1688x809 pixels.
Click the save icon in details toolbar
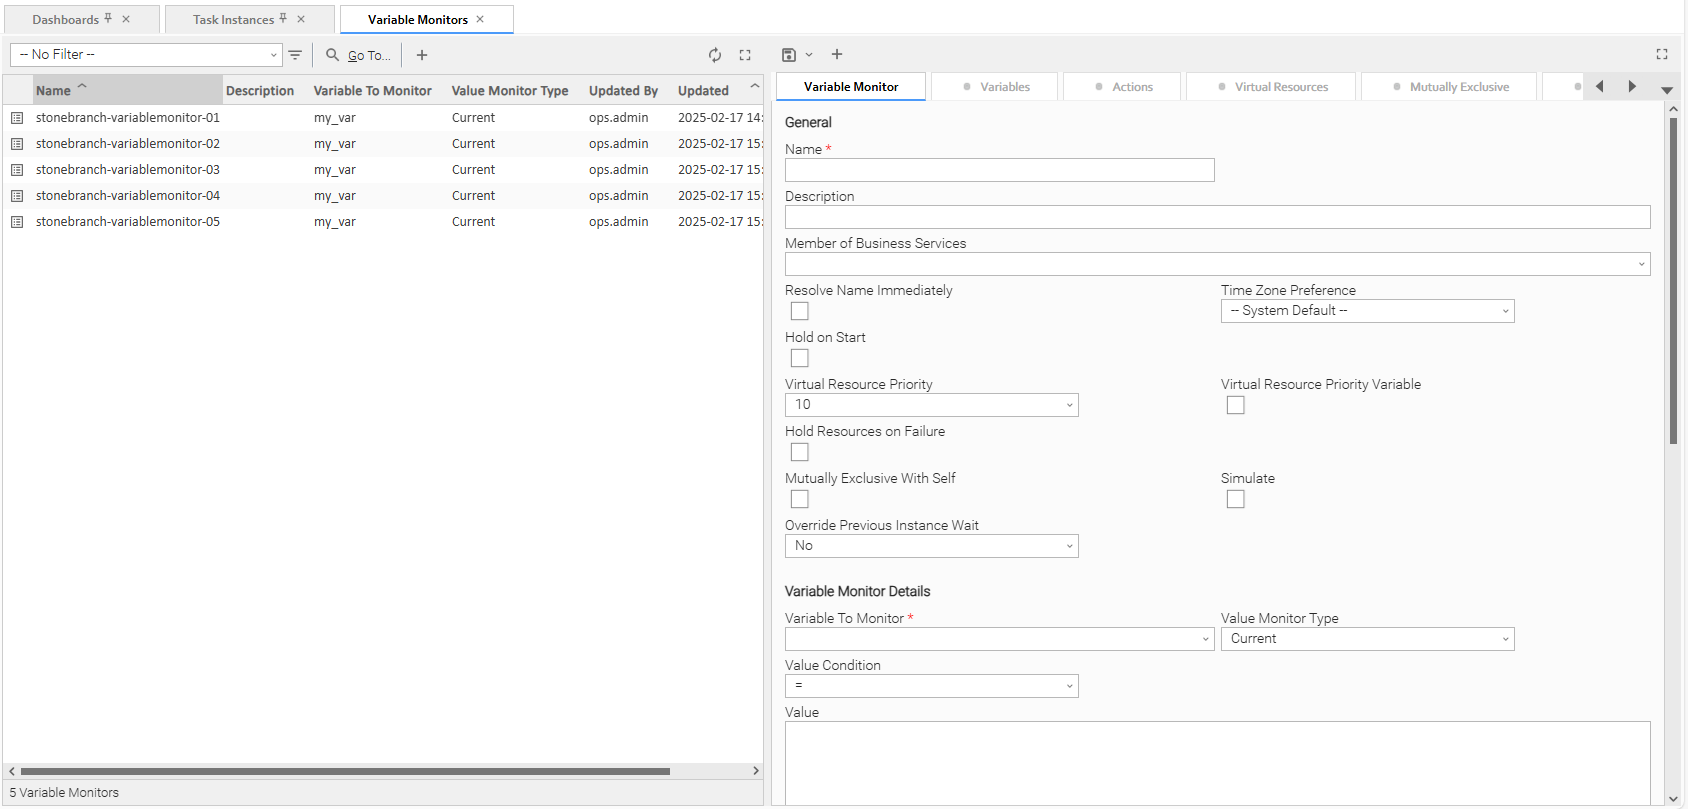coord(789,55)
